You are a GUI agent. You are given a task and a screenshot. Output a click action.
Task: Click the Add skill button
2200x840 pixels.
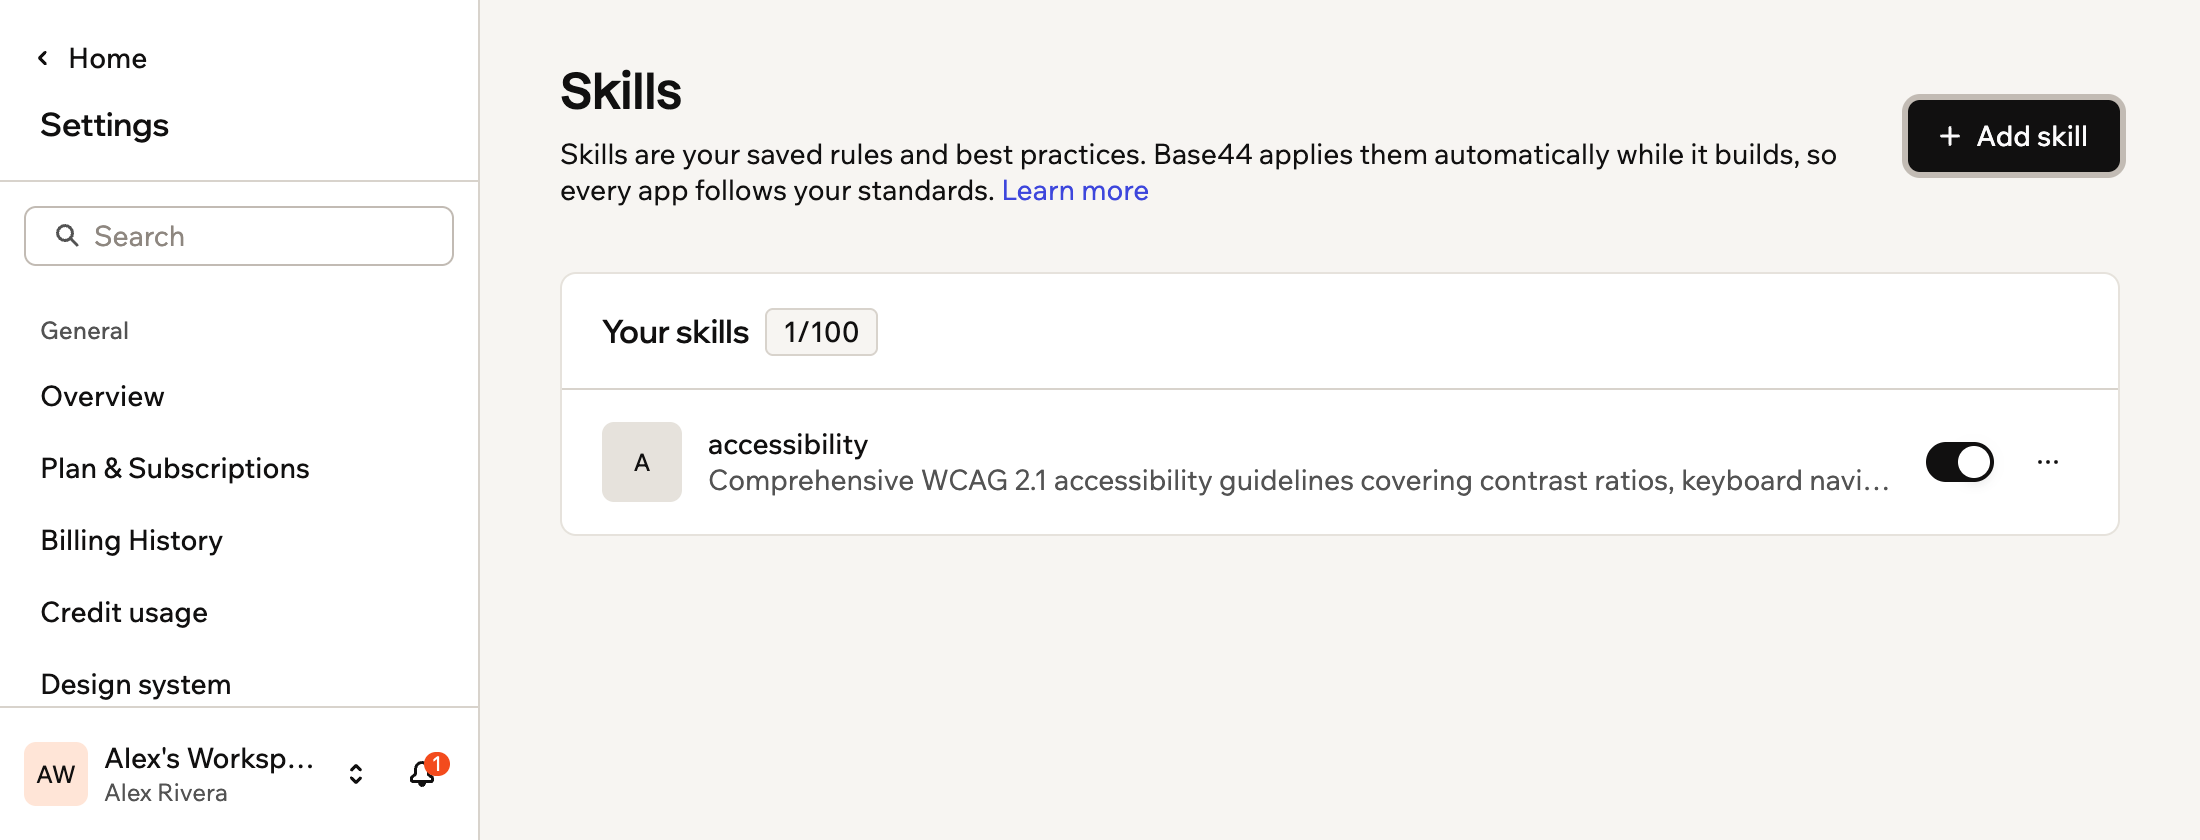coord(2013,136)
